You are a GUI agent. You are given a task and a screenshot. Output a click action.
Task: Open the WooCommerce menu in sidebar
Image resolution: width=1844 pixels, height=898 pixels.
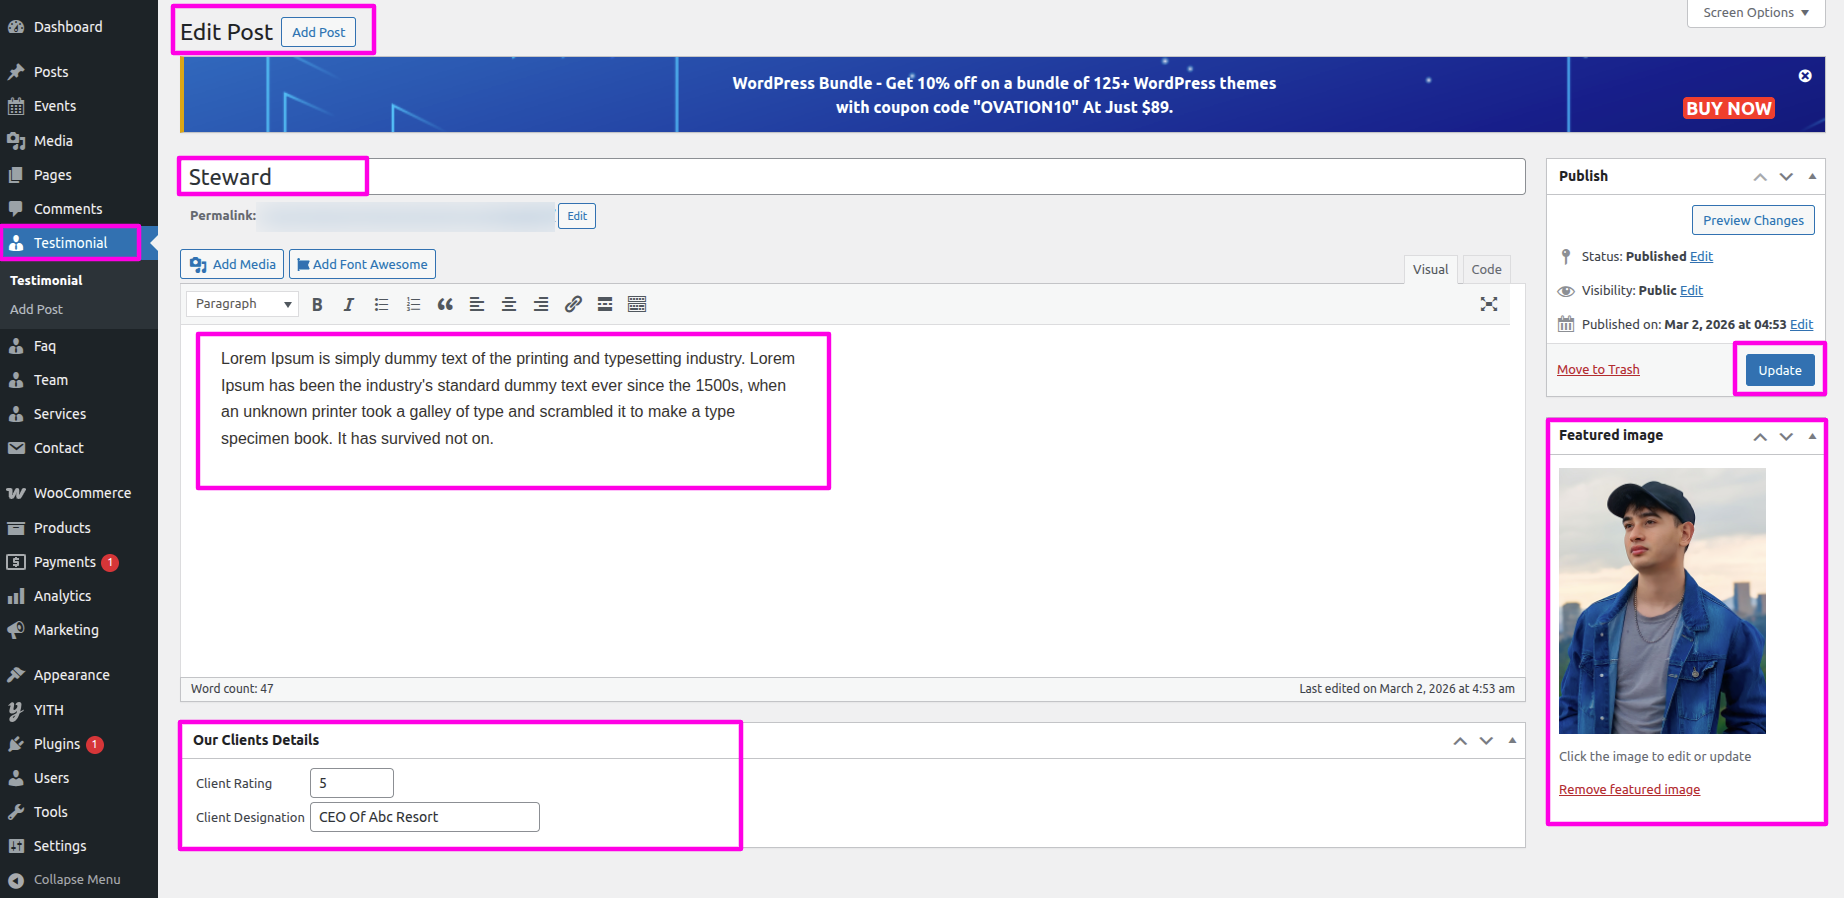point(82,493)
